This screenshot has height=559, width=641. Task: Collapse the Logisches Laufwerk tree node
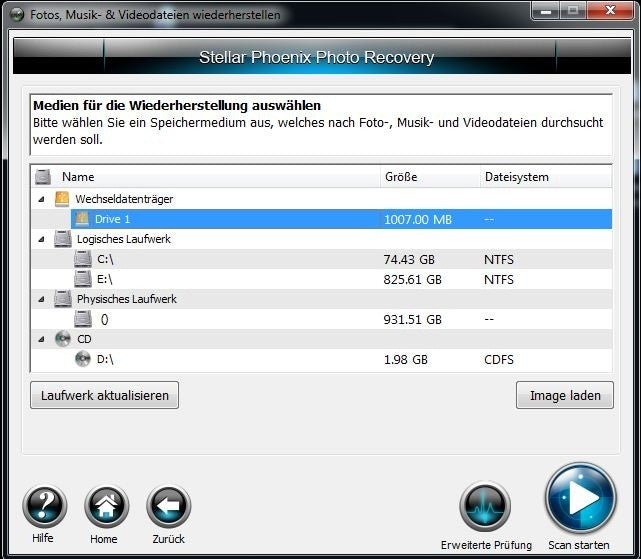point(41,240)
